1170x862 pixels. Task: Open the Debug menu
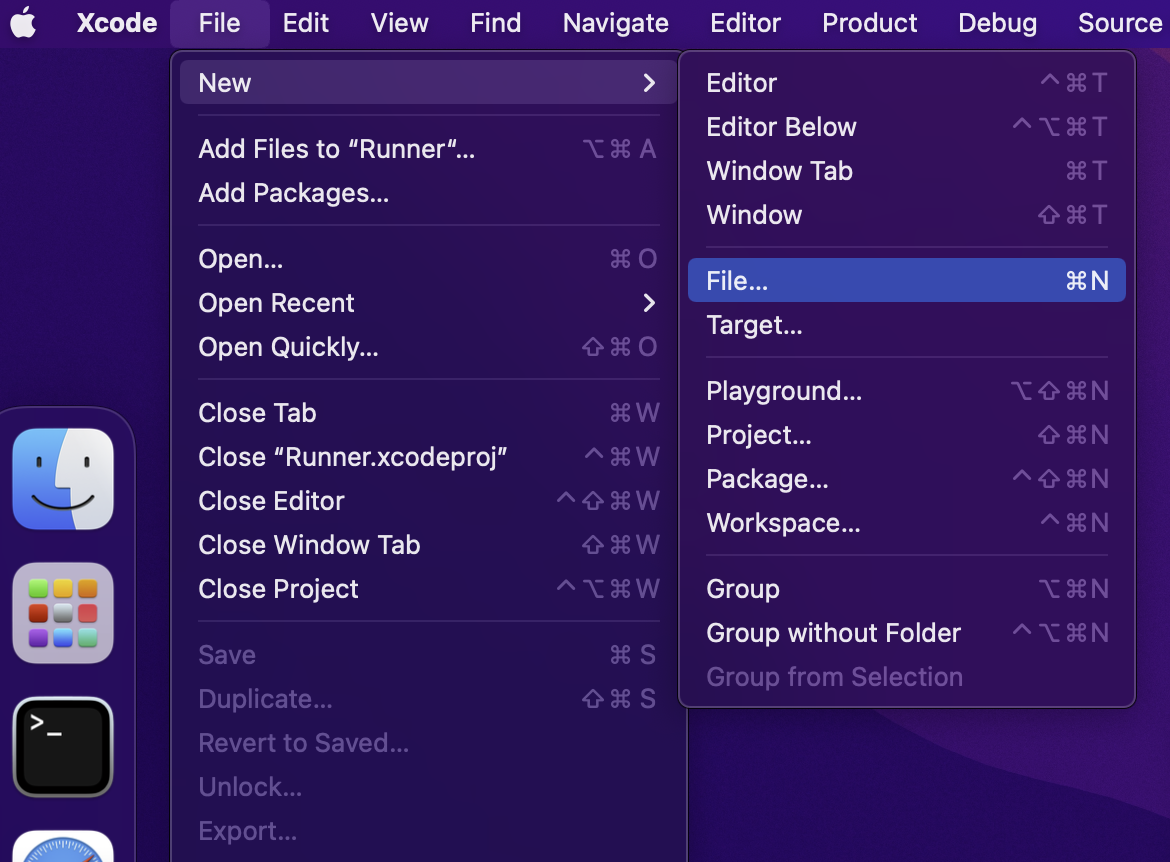[x=998, y=22]
